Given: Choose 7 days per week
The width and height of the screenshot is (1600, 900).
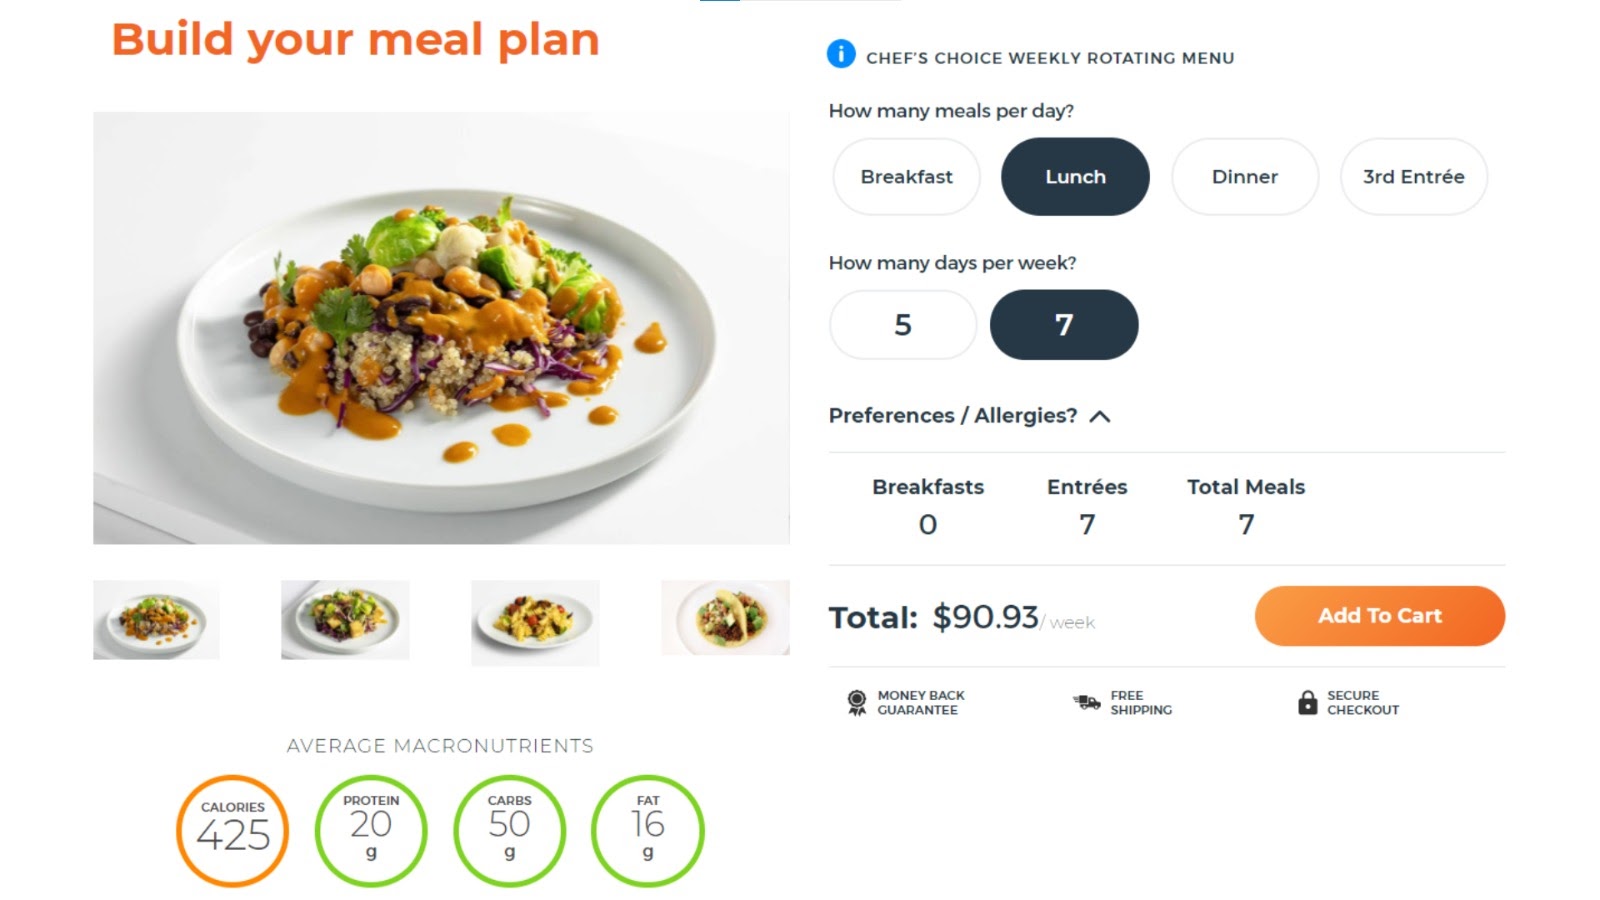Looking at the screenshot, I should (1064, 325).
